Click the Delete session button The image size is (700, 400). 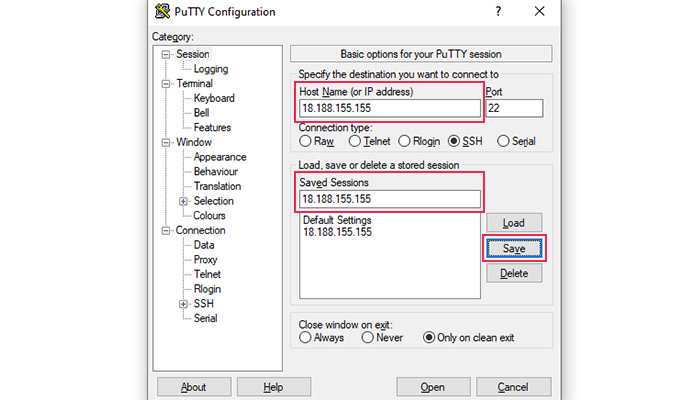tap(514, 273)
